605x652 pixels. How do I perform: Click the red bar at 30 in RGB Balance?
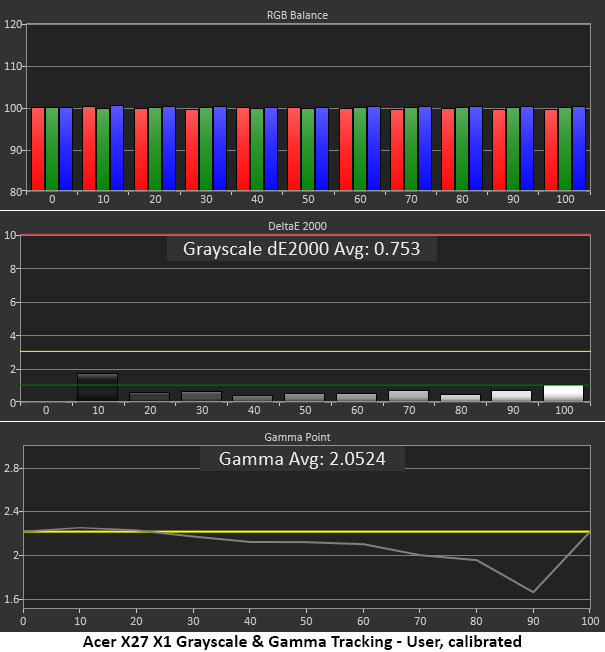click(192, 150)
